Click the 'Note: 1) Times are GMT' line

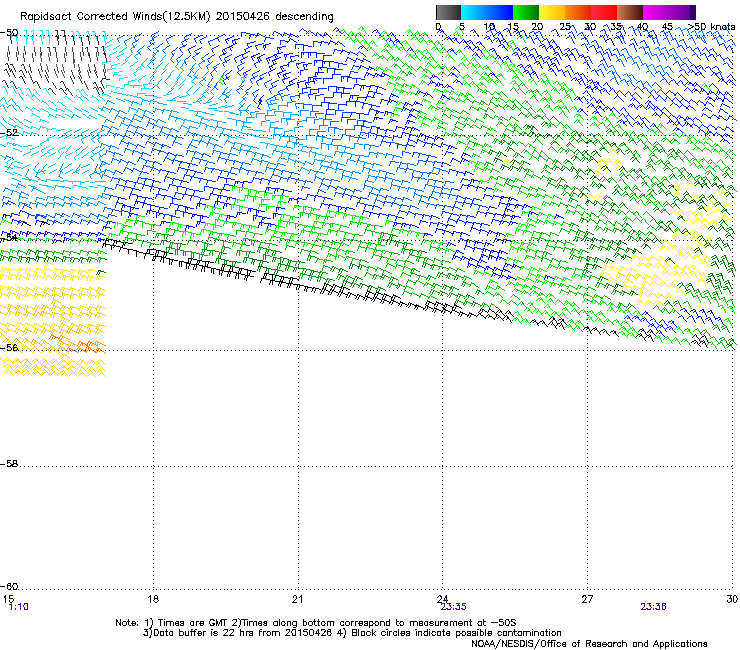click(x=316, y=623)
